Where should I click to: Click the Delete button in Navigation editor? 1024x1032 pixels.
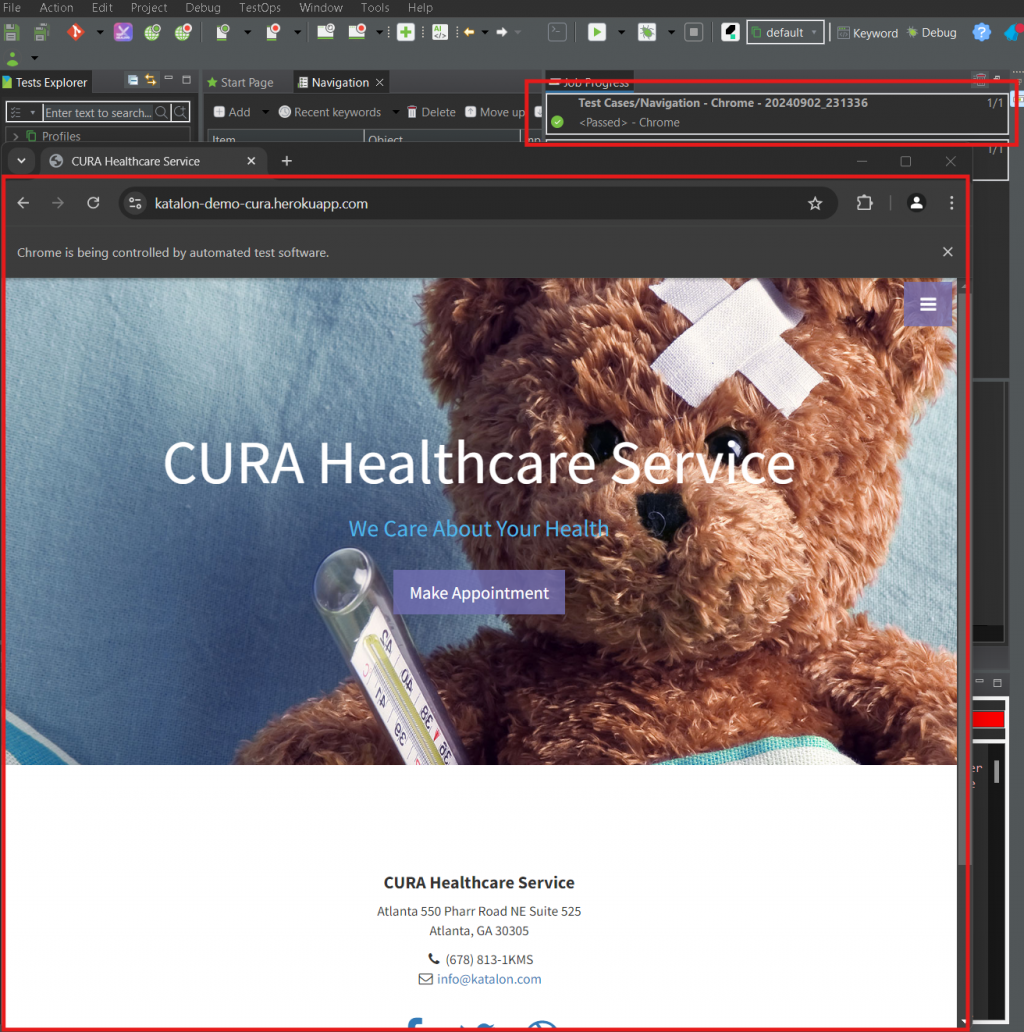click(x=432, y=112)
